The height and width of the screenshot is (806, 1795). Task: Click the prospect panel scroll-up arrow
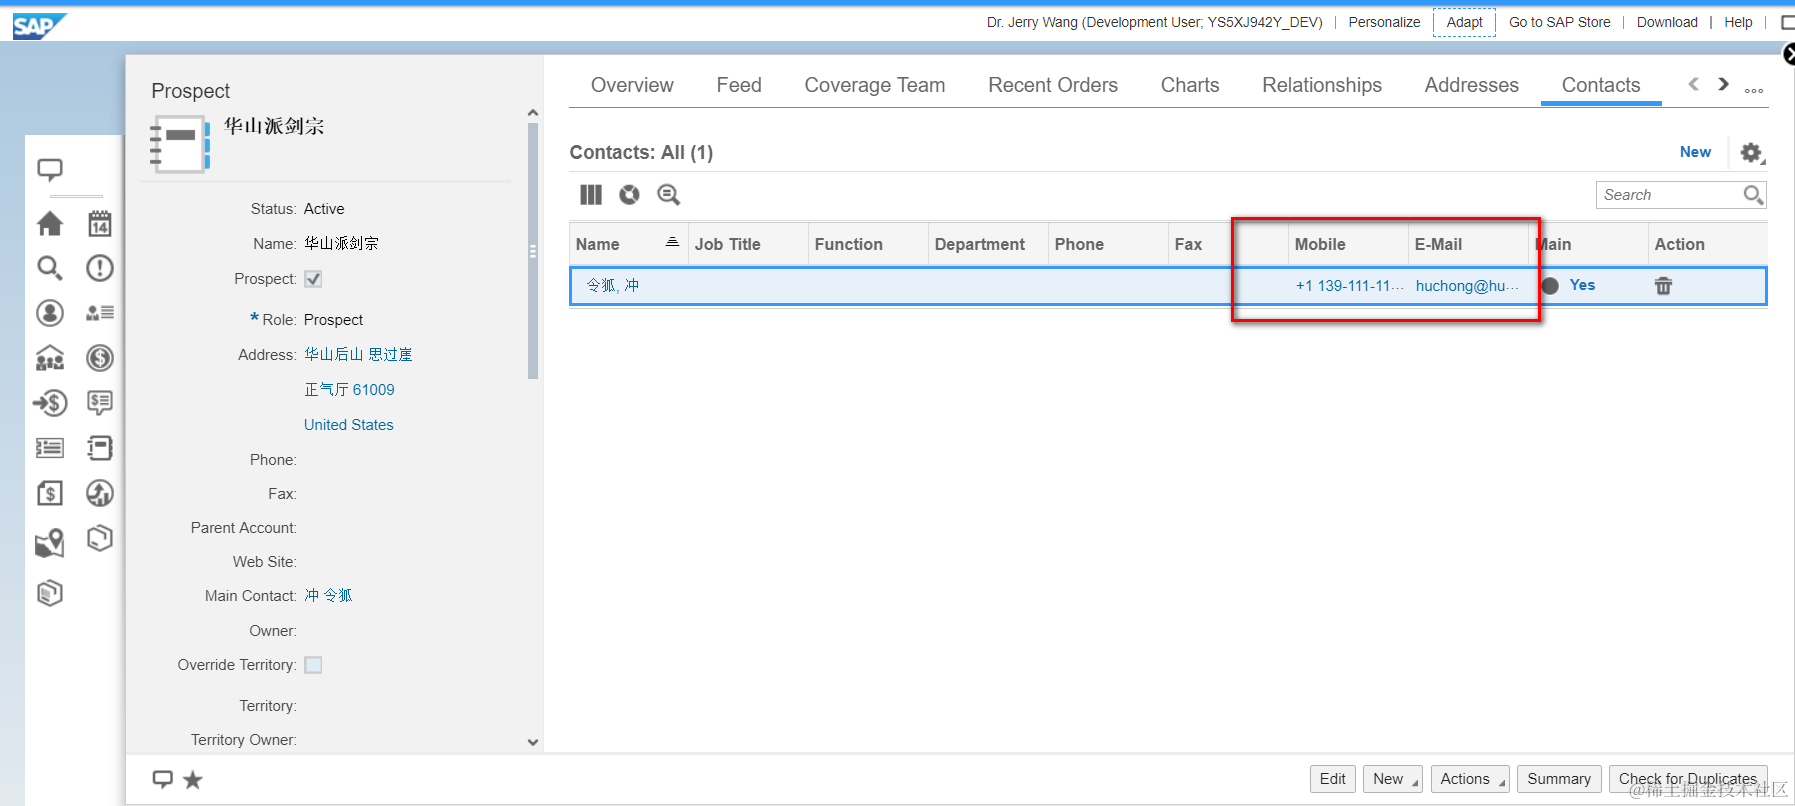pyautogui.click(x=533, y=113)
